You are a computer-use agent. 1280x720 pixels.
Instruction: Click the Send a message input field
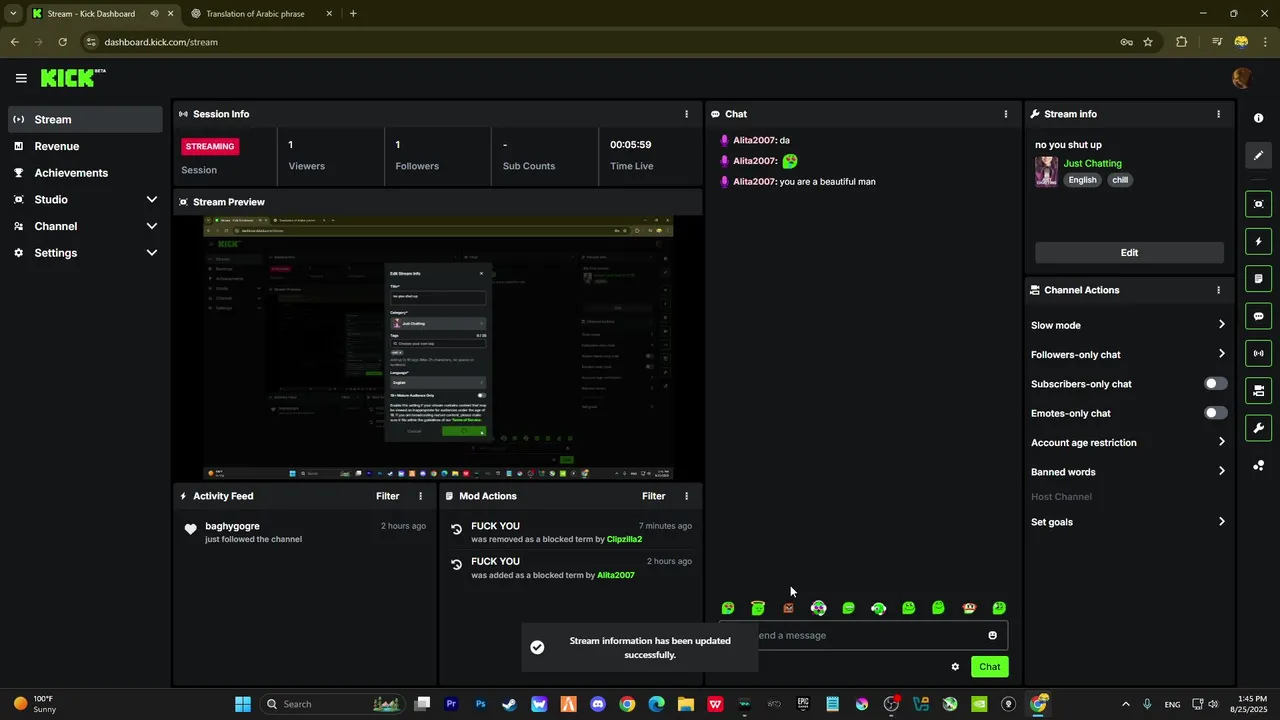click(863, 635)
